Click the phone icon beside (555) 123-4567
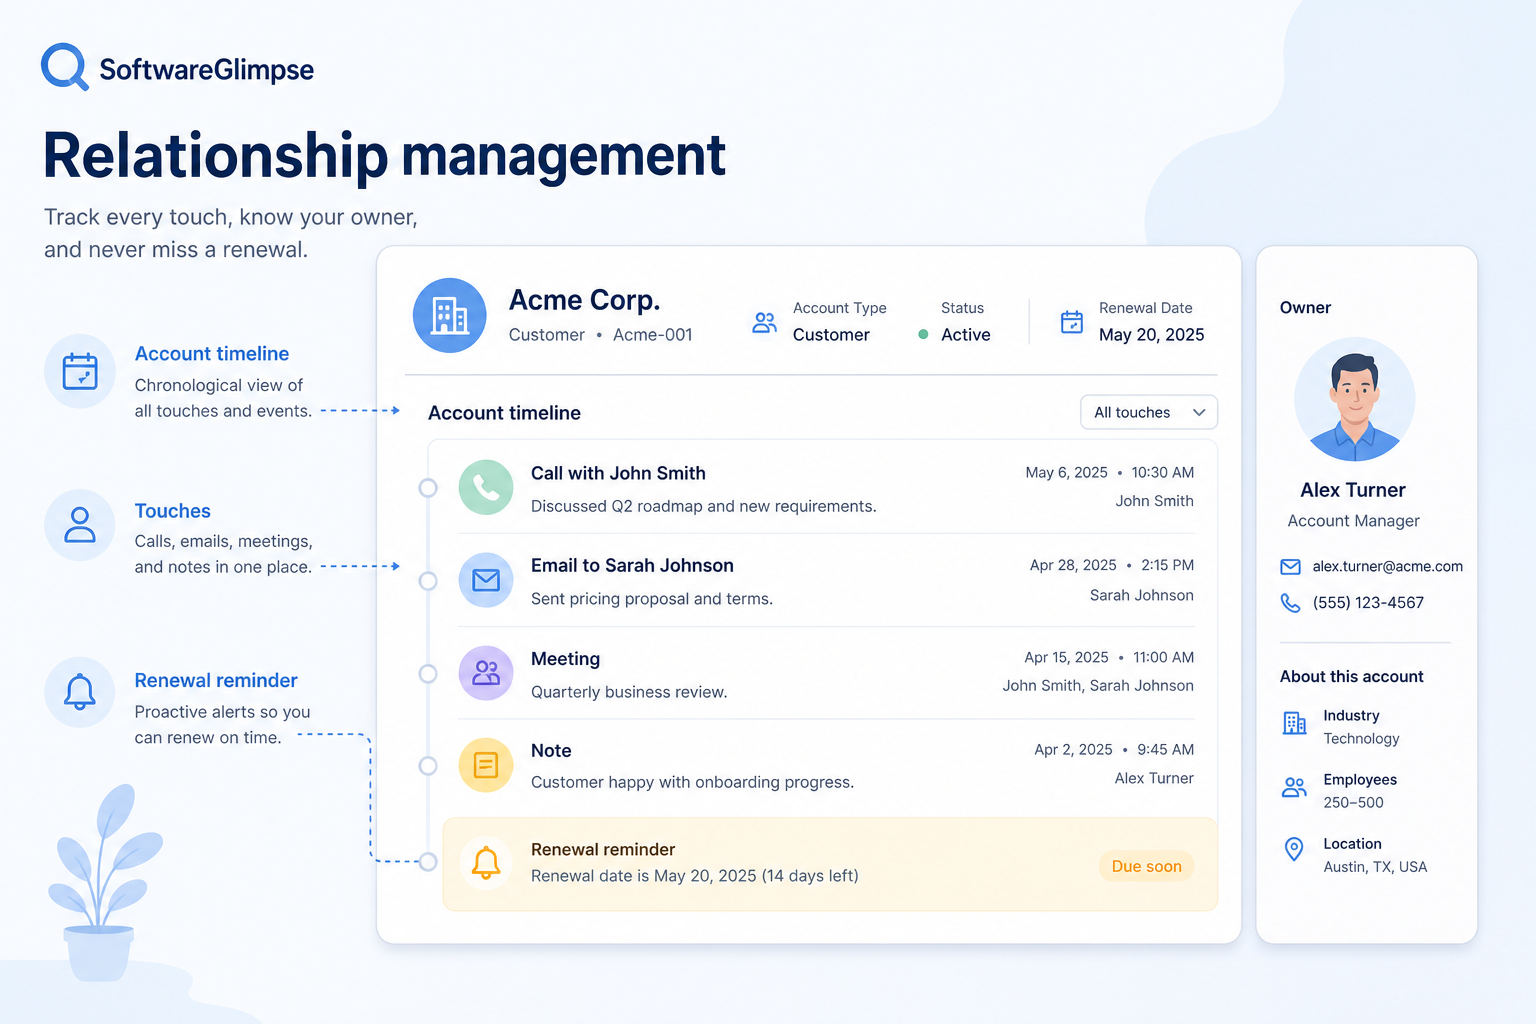 click(1291, 603)
